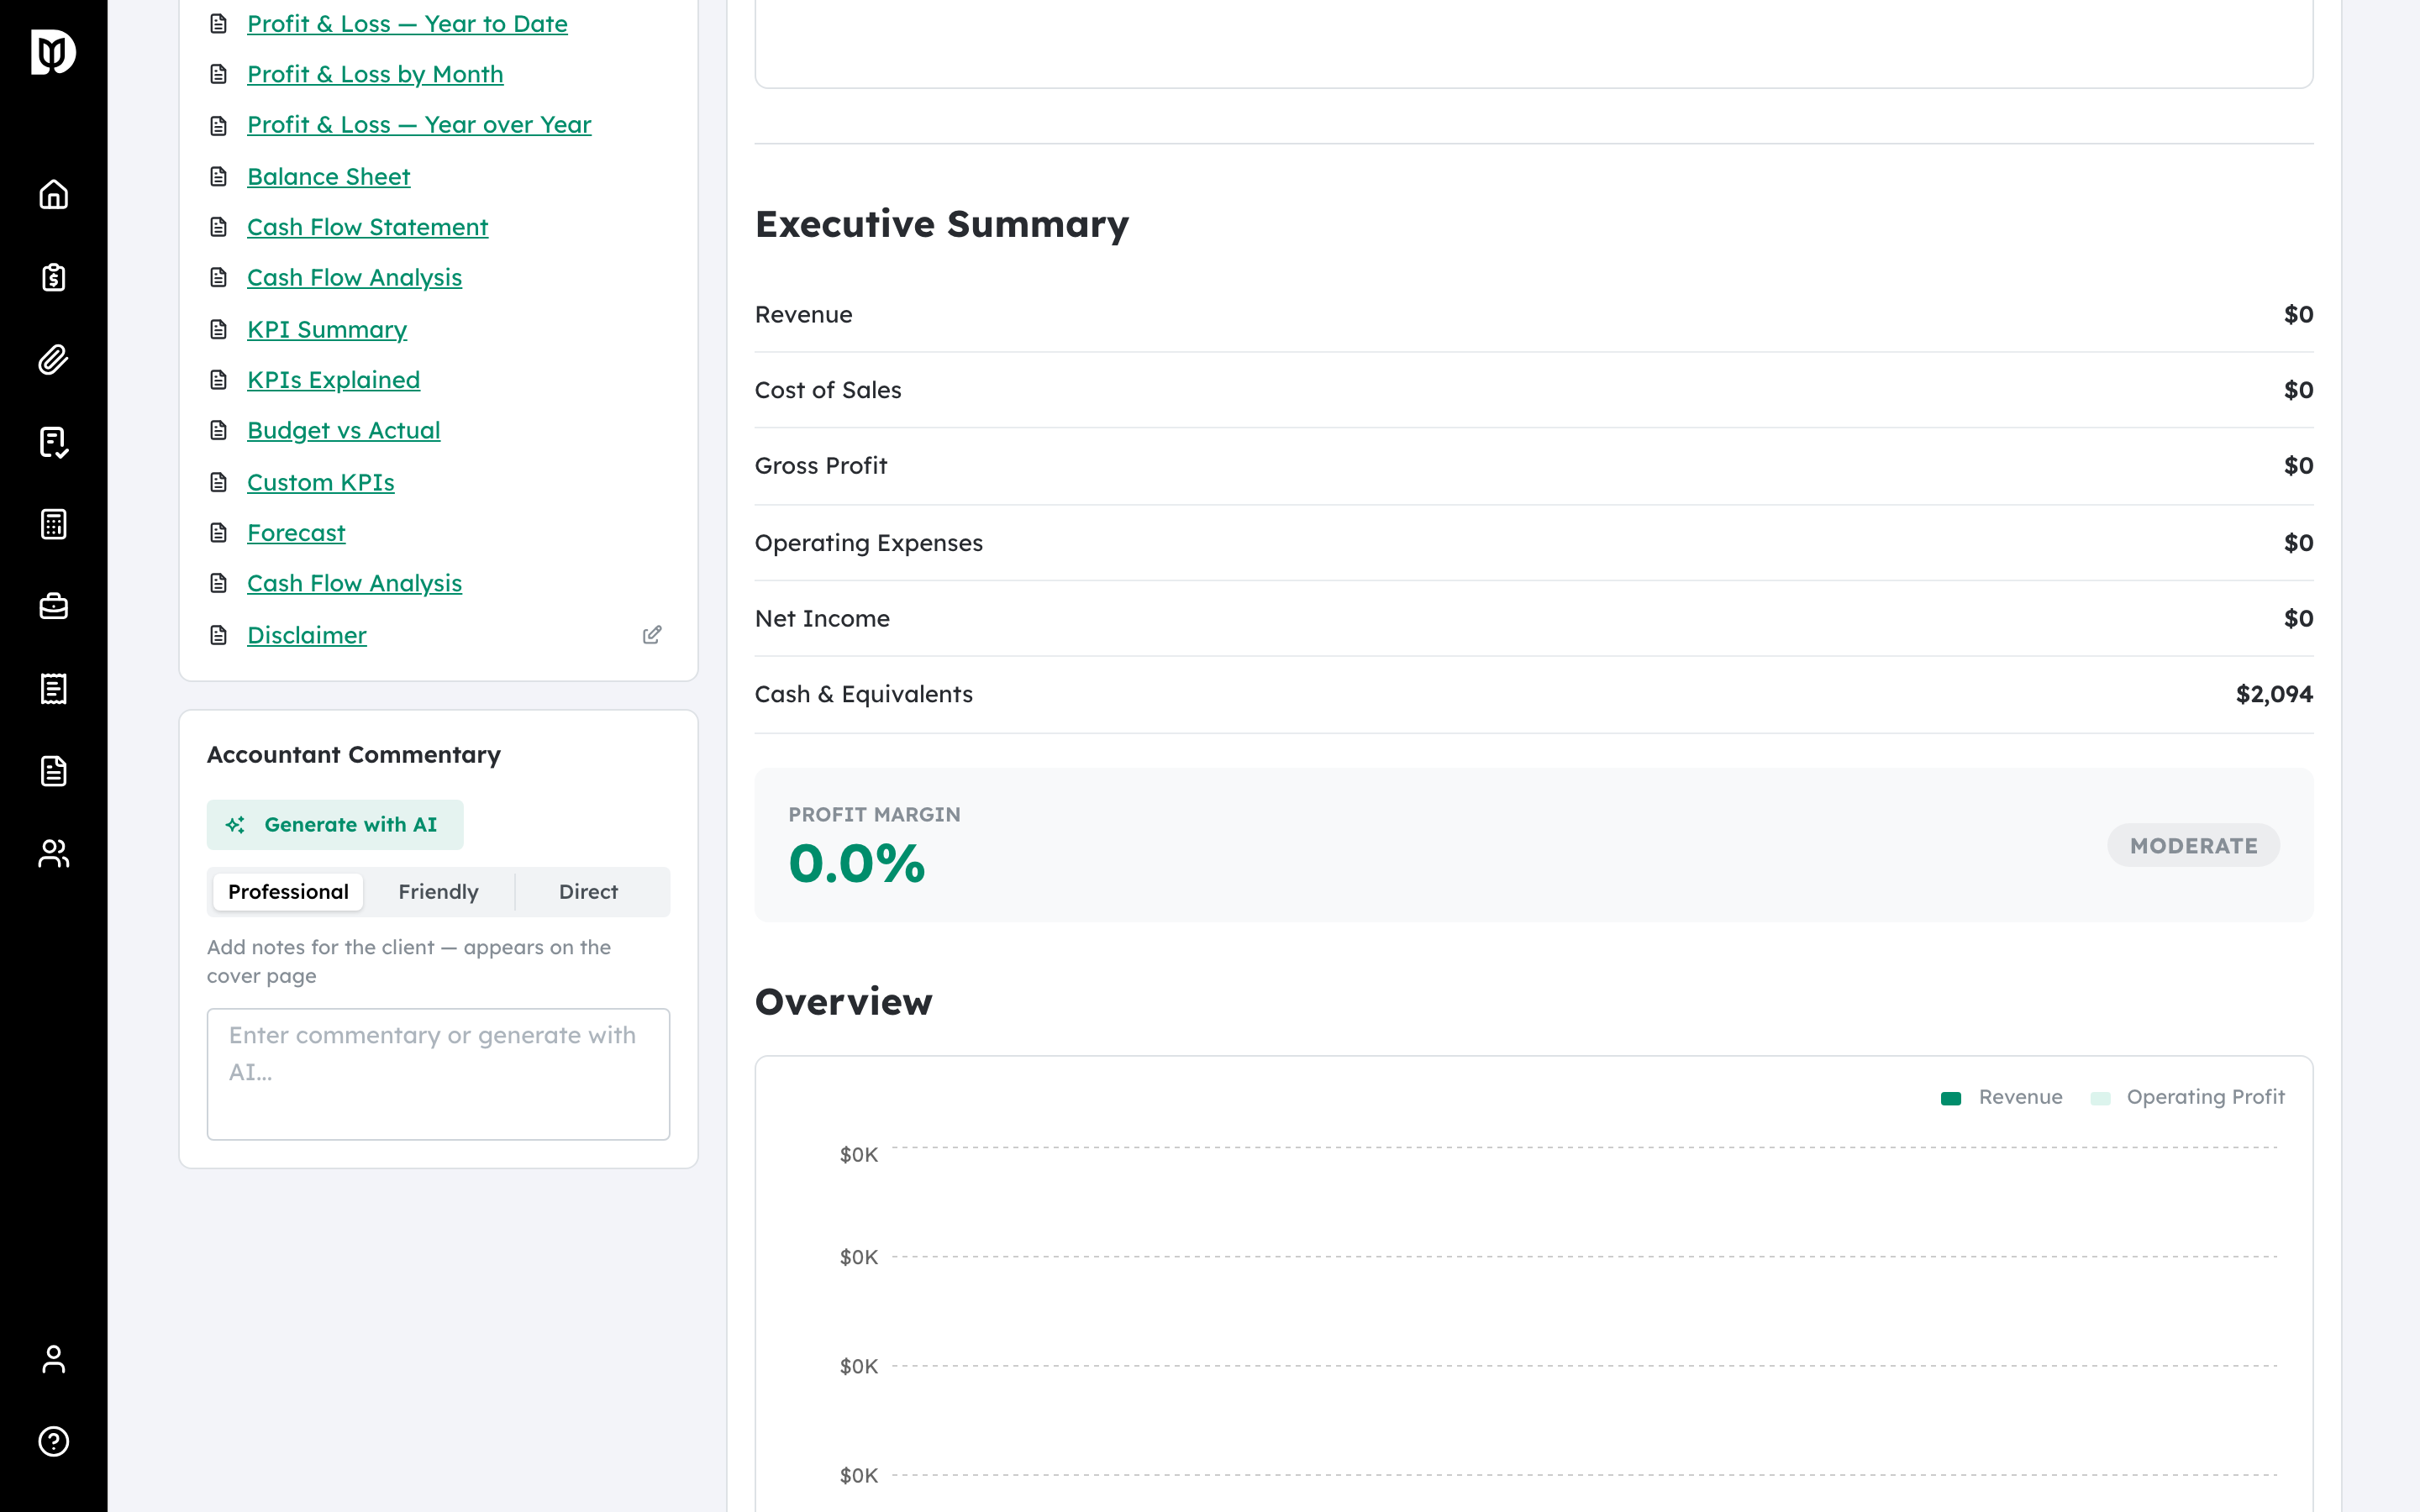
Task: Go to the Balance Sheet section
Action: click(x=328, y=177)
